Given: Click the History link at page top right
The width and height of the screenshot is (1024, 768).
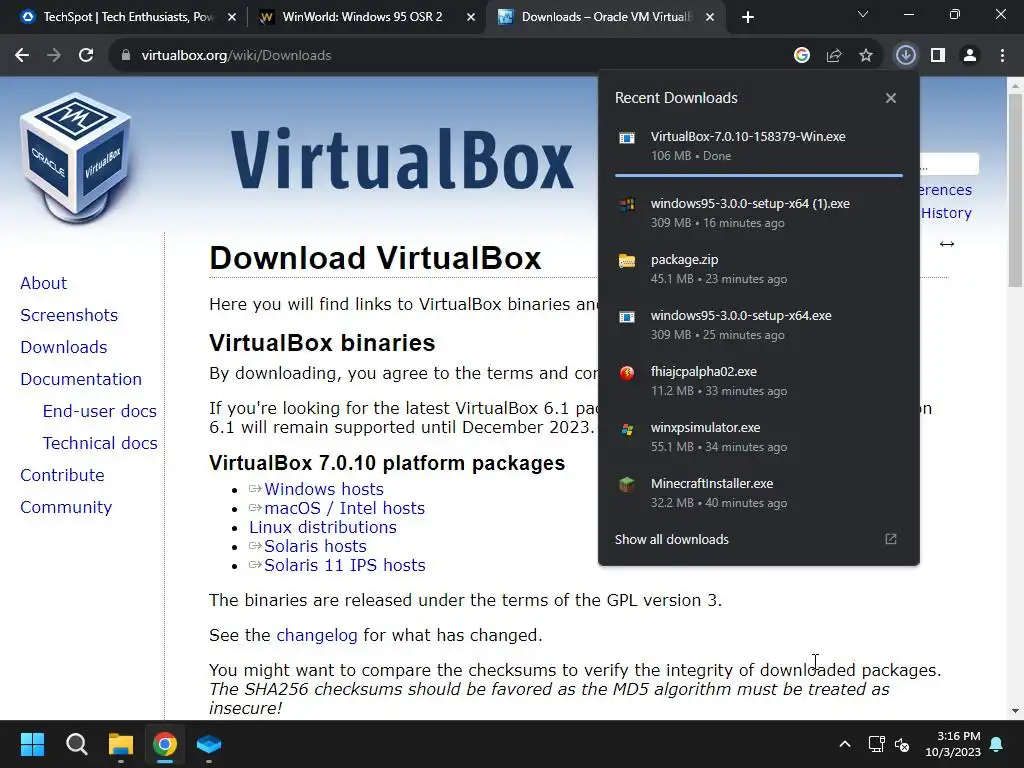Looking at the screenshot, I should tap(946, 213).
